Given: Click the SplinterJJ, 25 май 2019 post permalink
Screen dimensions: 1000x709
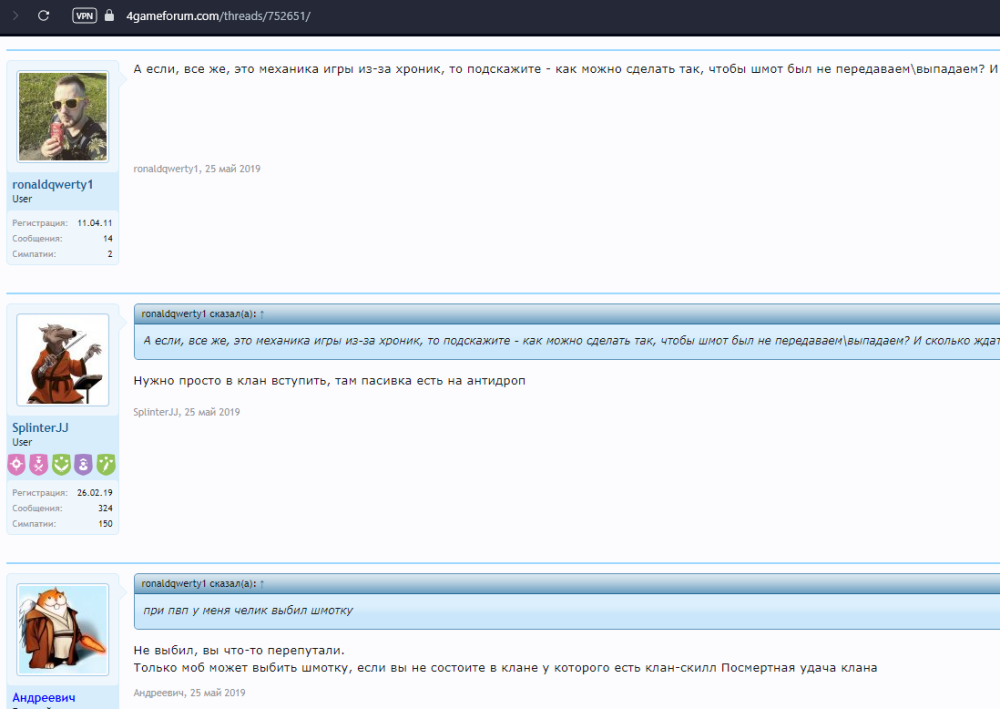Looking at the screenshot, I should point(187,412).
